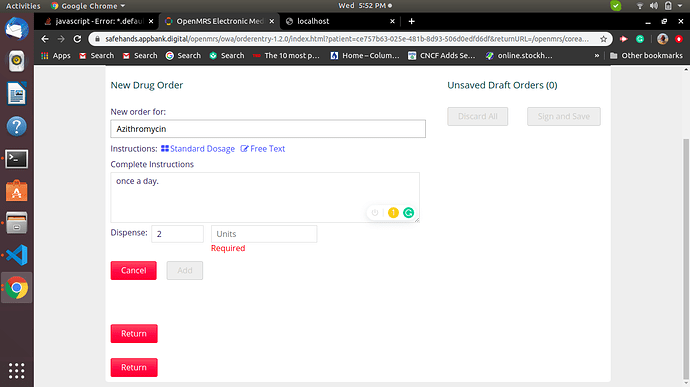Focus the Complete Instructions text area
Screen dimensions: 690x387
coord(265,197)
